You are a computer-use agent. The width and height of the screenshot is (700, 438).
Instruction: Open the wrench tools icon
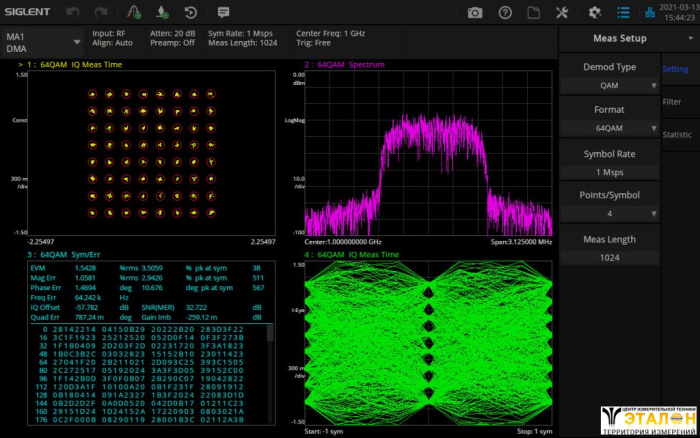pyautogui.click(x=562, y=12)
